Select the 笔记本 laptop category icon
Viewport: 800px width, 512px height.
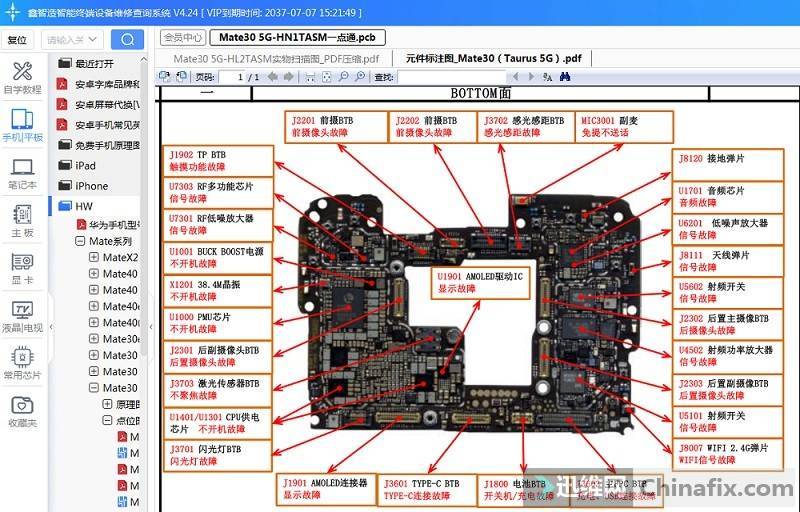(x=22, y=172)
